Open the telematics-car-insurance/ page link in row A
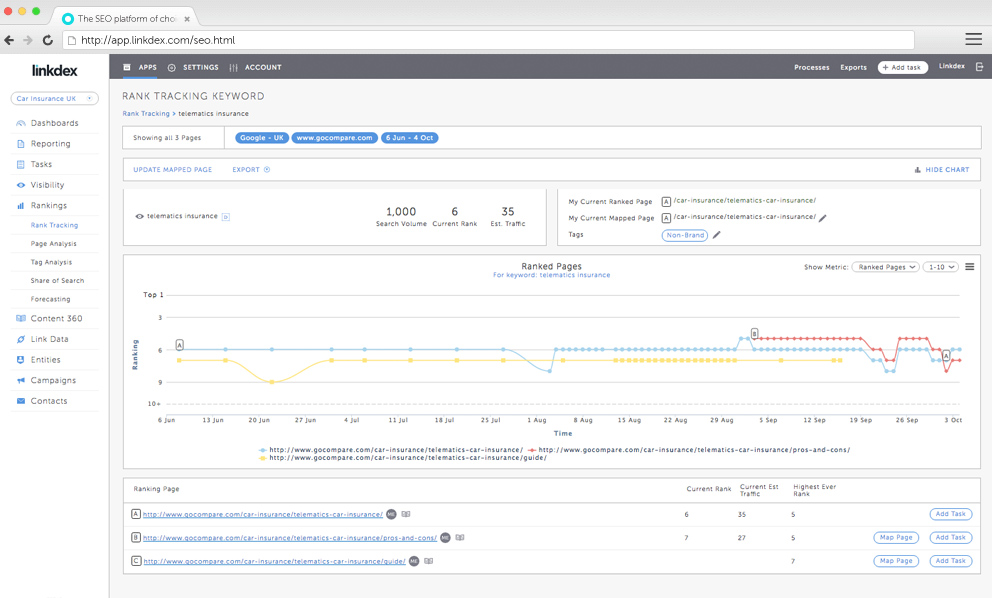 263,514
